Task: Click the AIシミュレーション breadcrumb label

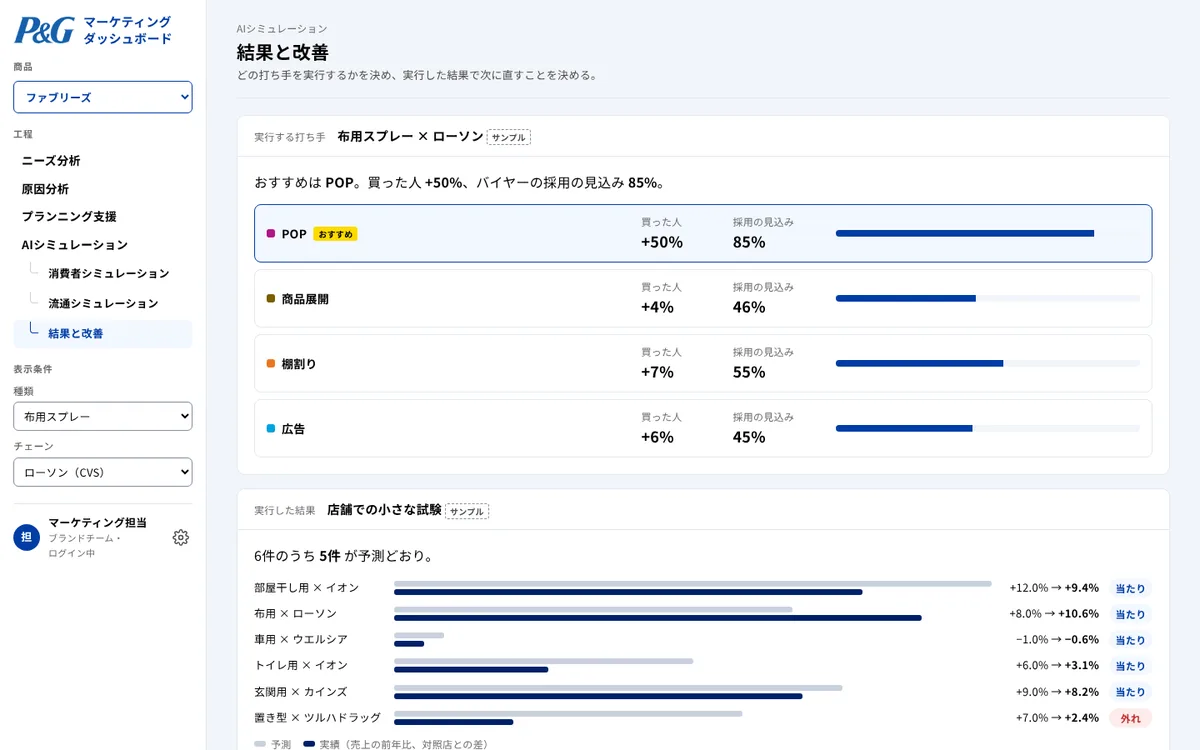Action: (x=282, y=29)
